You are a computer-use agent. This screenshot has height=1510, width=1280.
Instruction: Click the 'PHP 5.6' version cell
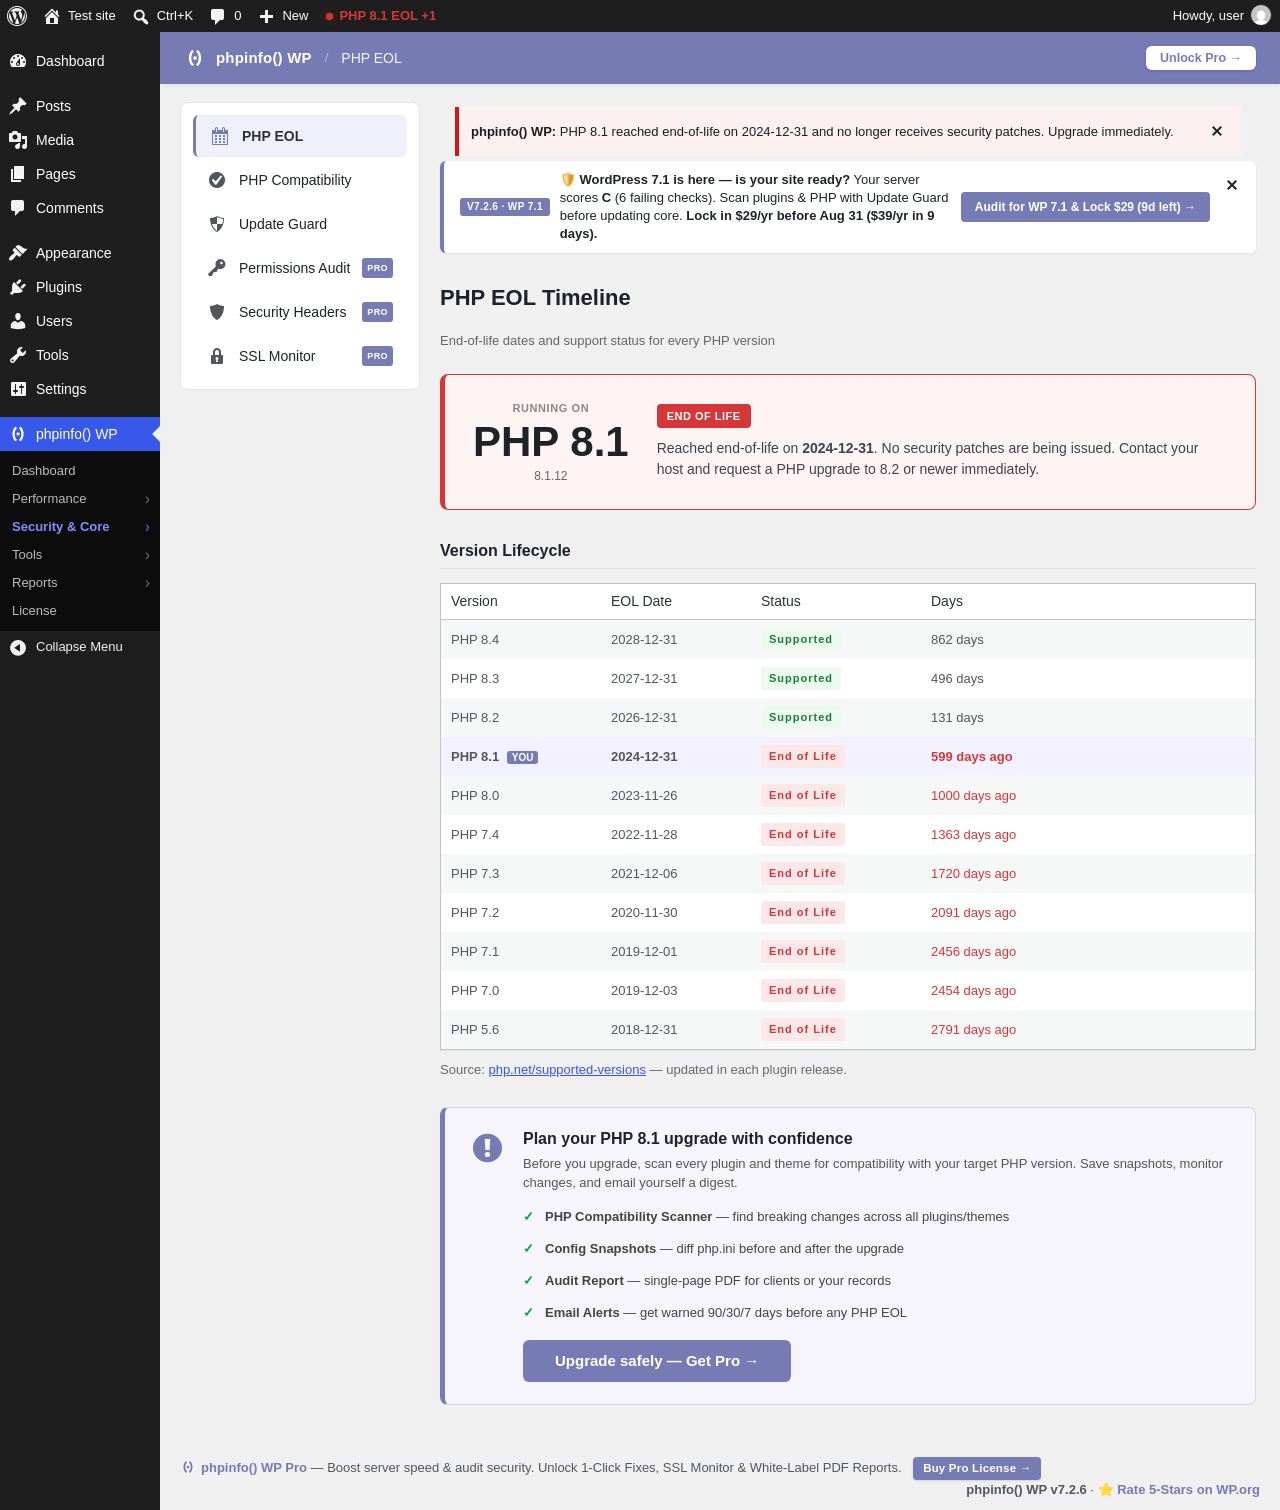pos(475,1030)
